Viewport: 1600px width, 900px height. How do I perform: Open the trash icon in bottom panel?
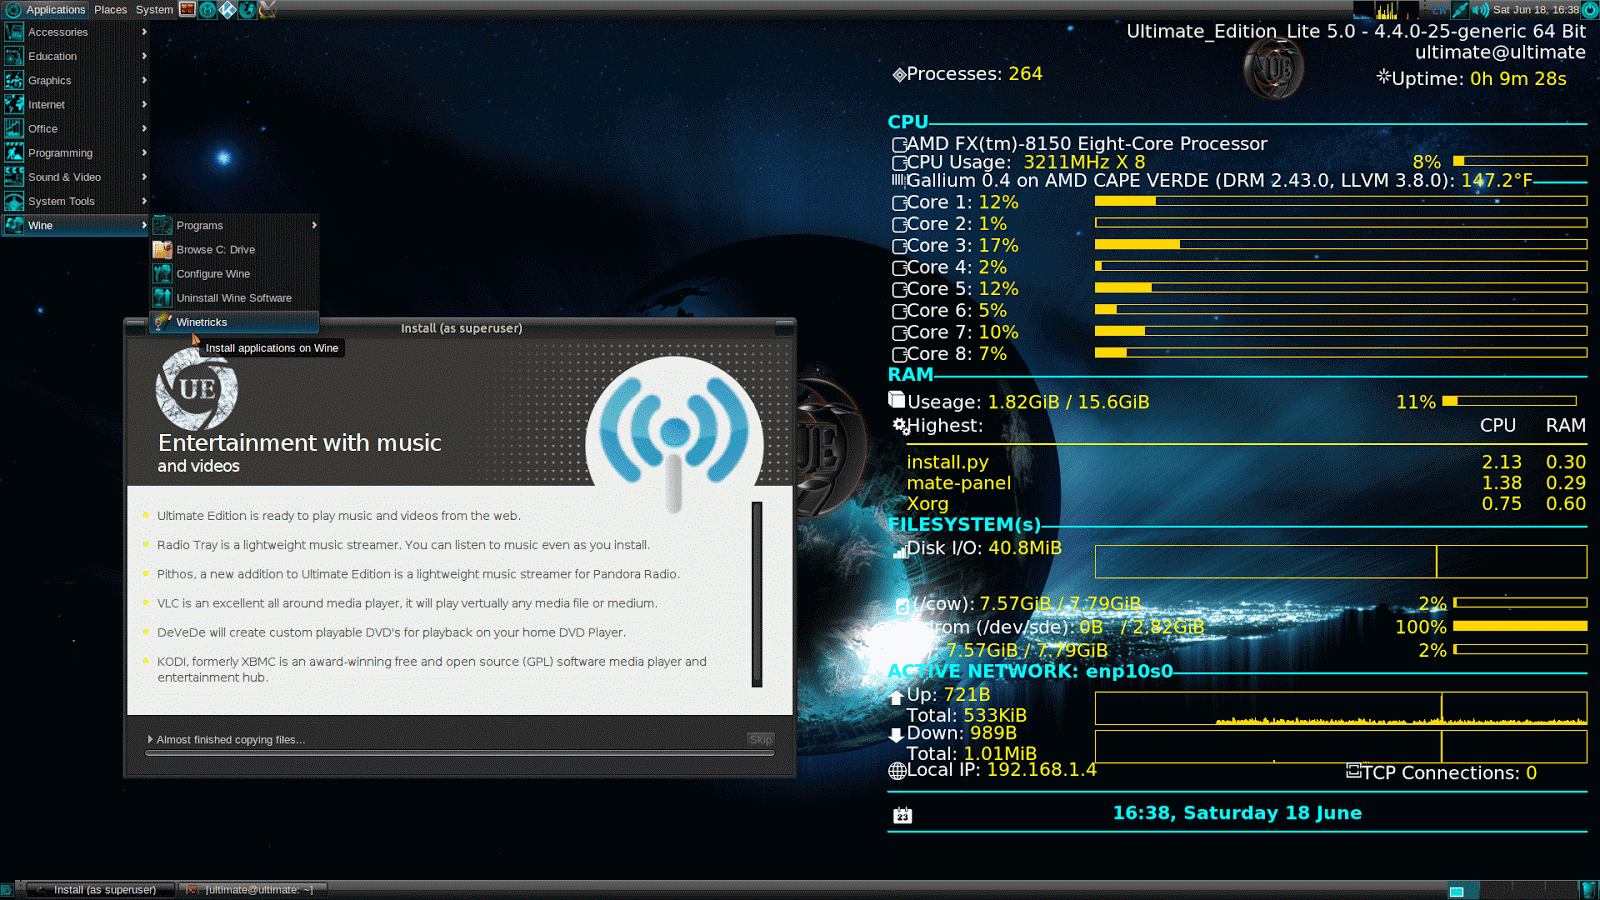point(1589,890)
